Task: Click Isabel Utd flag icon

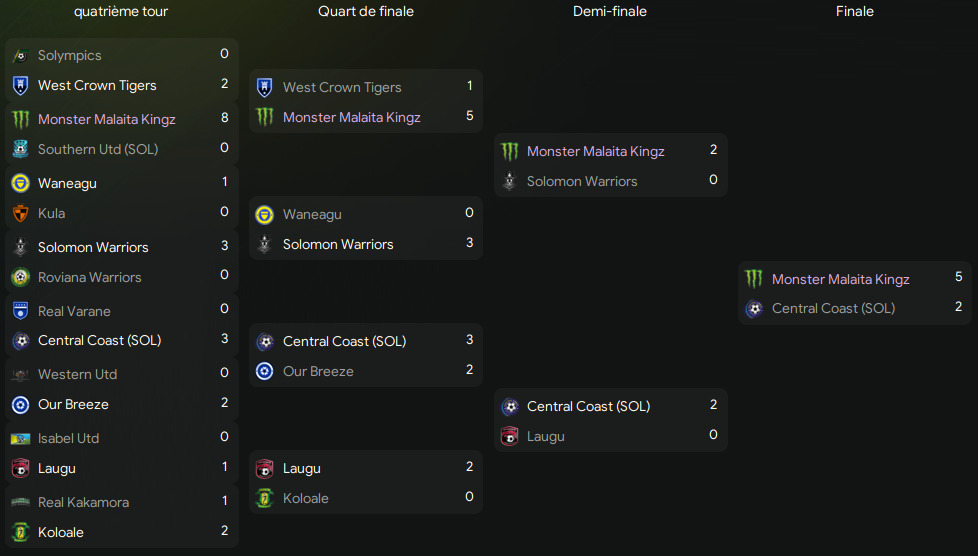Action: point(21,439)
